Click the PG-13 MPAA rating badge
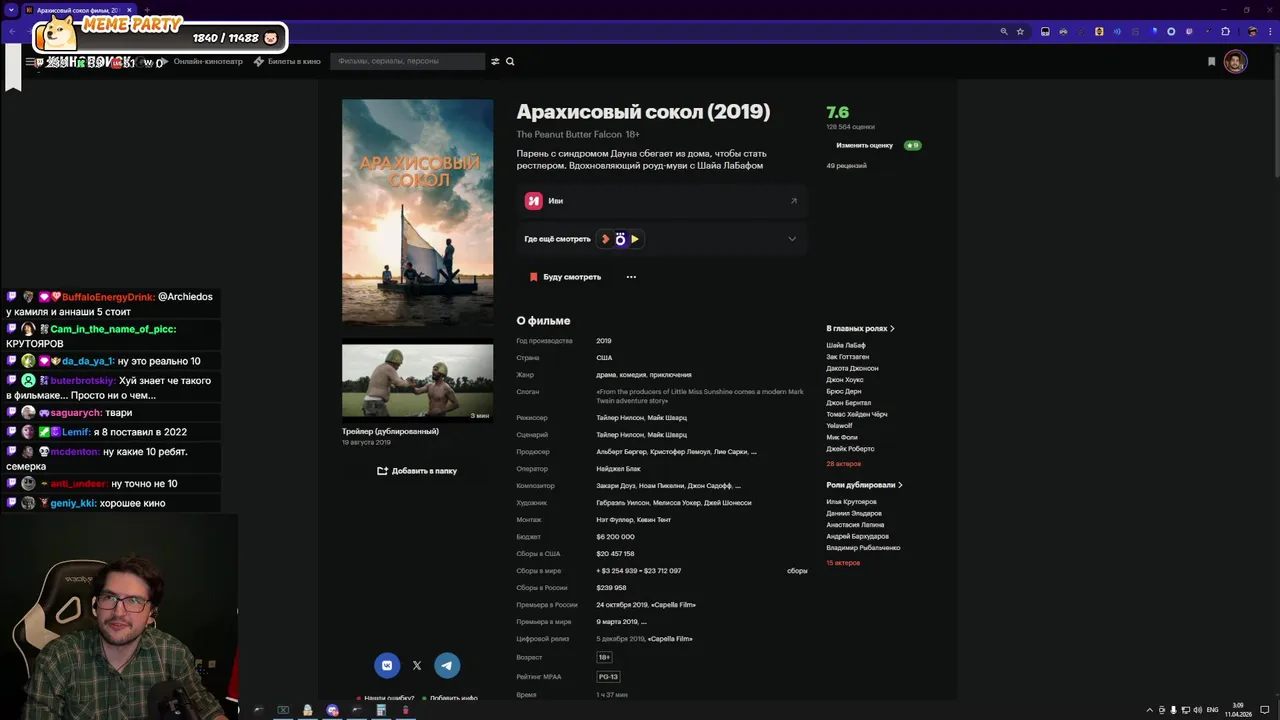 608,677
